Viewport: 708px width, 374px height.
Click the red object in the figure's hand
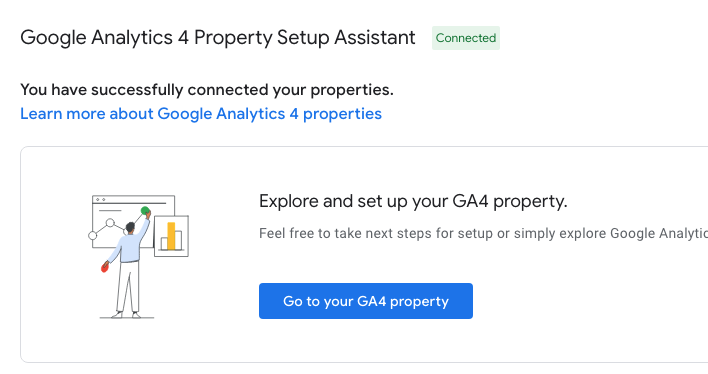click(x=104, y=267)
